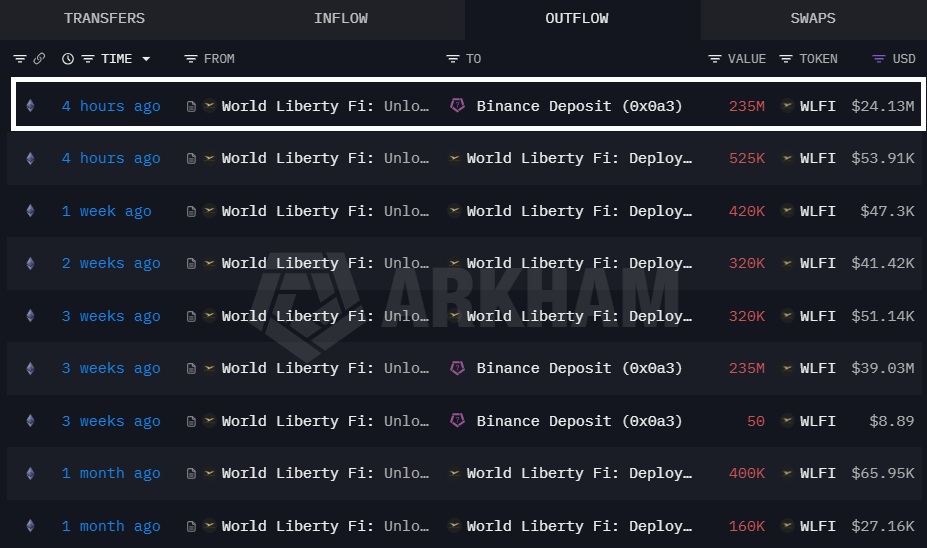Open '3 weeks ago' timestamp in $51.14K row

coord(111,316)
